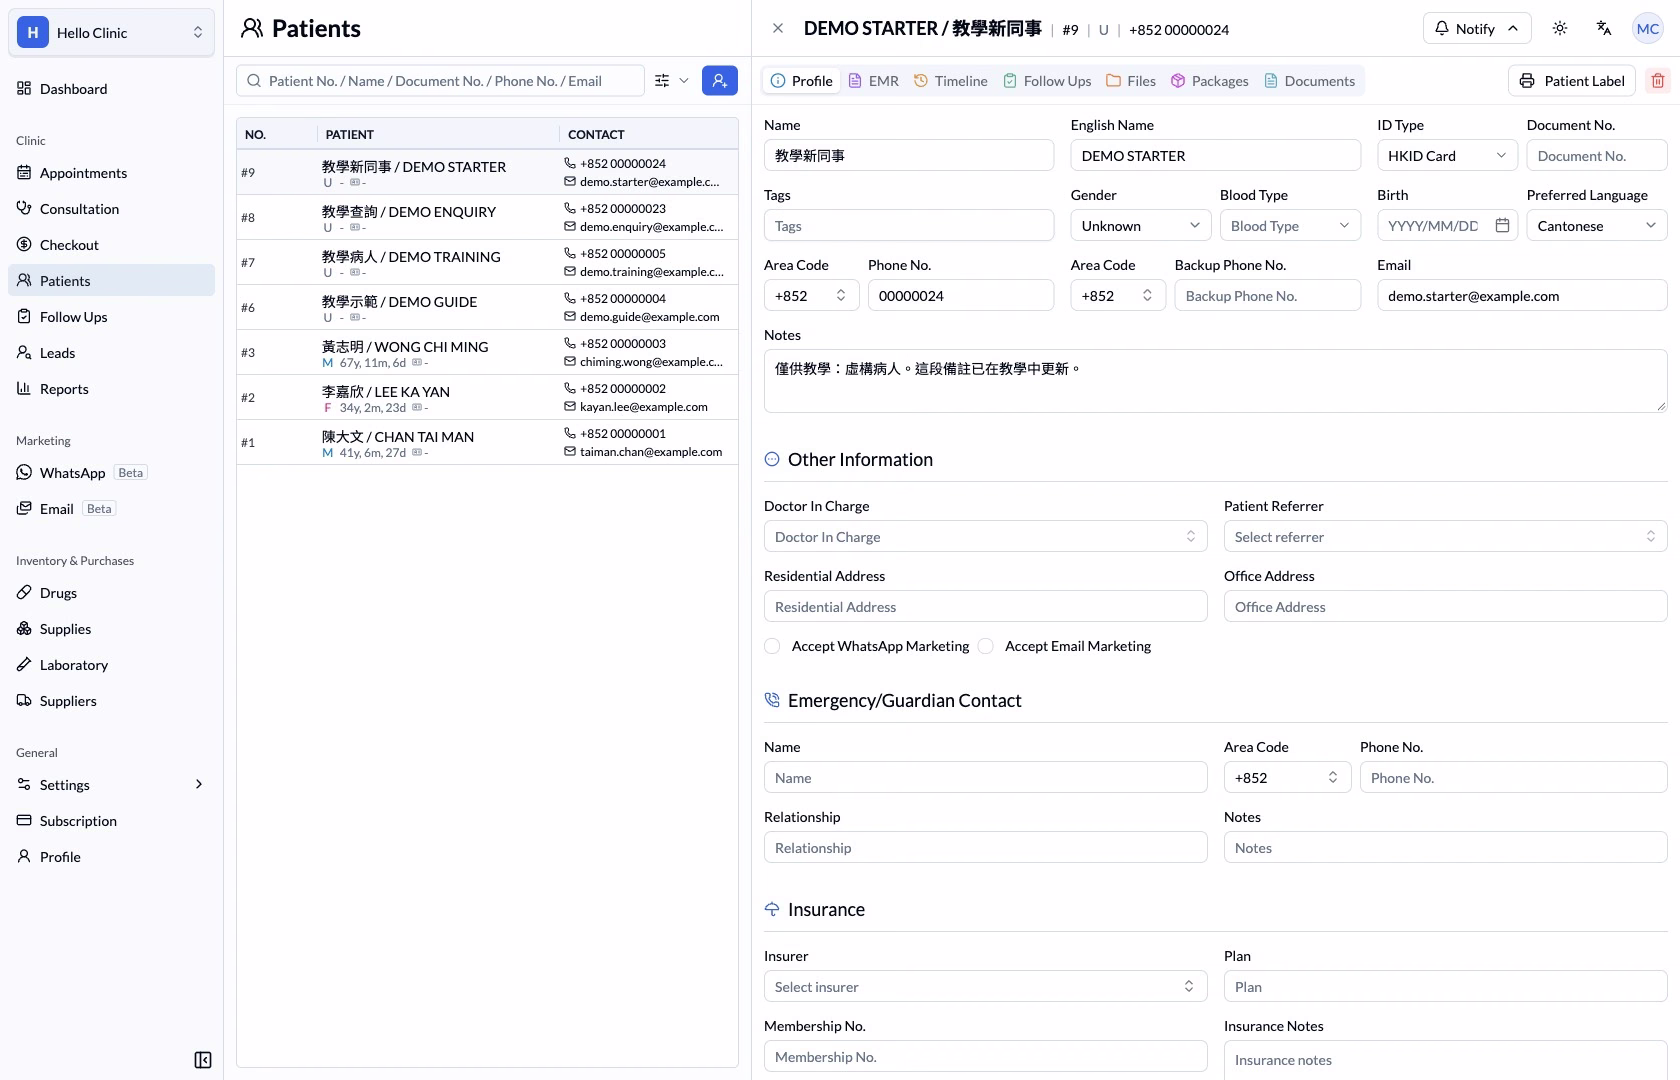Click the red delete patient trash icon
The image size is (1680, 1080).
pos(1657,81)
